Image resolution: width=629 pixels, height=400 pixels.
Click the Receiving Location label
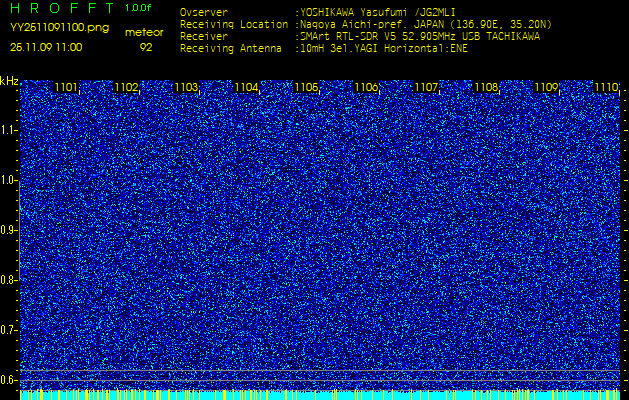pos(234,24)
